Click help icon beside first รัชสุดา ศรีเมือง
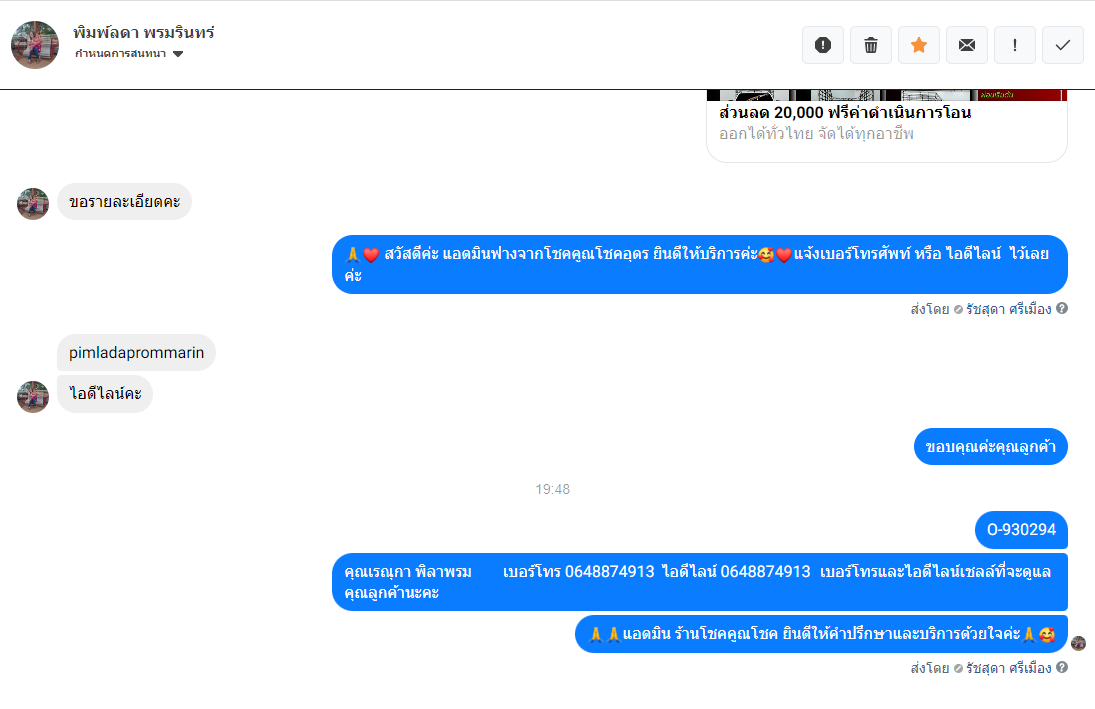Screen dimensions: 1095x709 pos(1061,308)
